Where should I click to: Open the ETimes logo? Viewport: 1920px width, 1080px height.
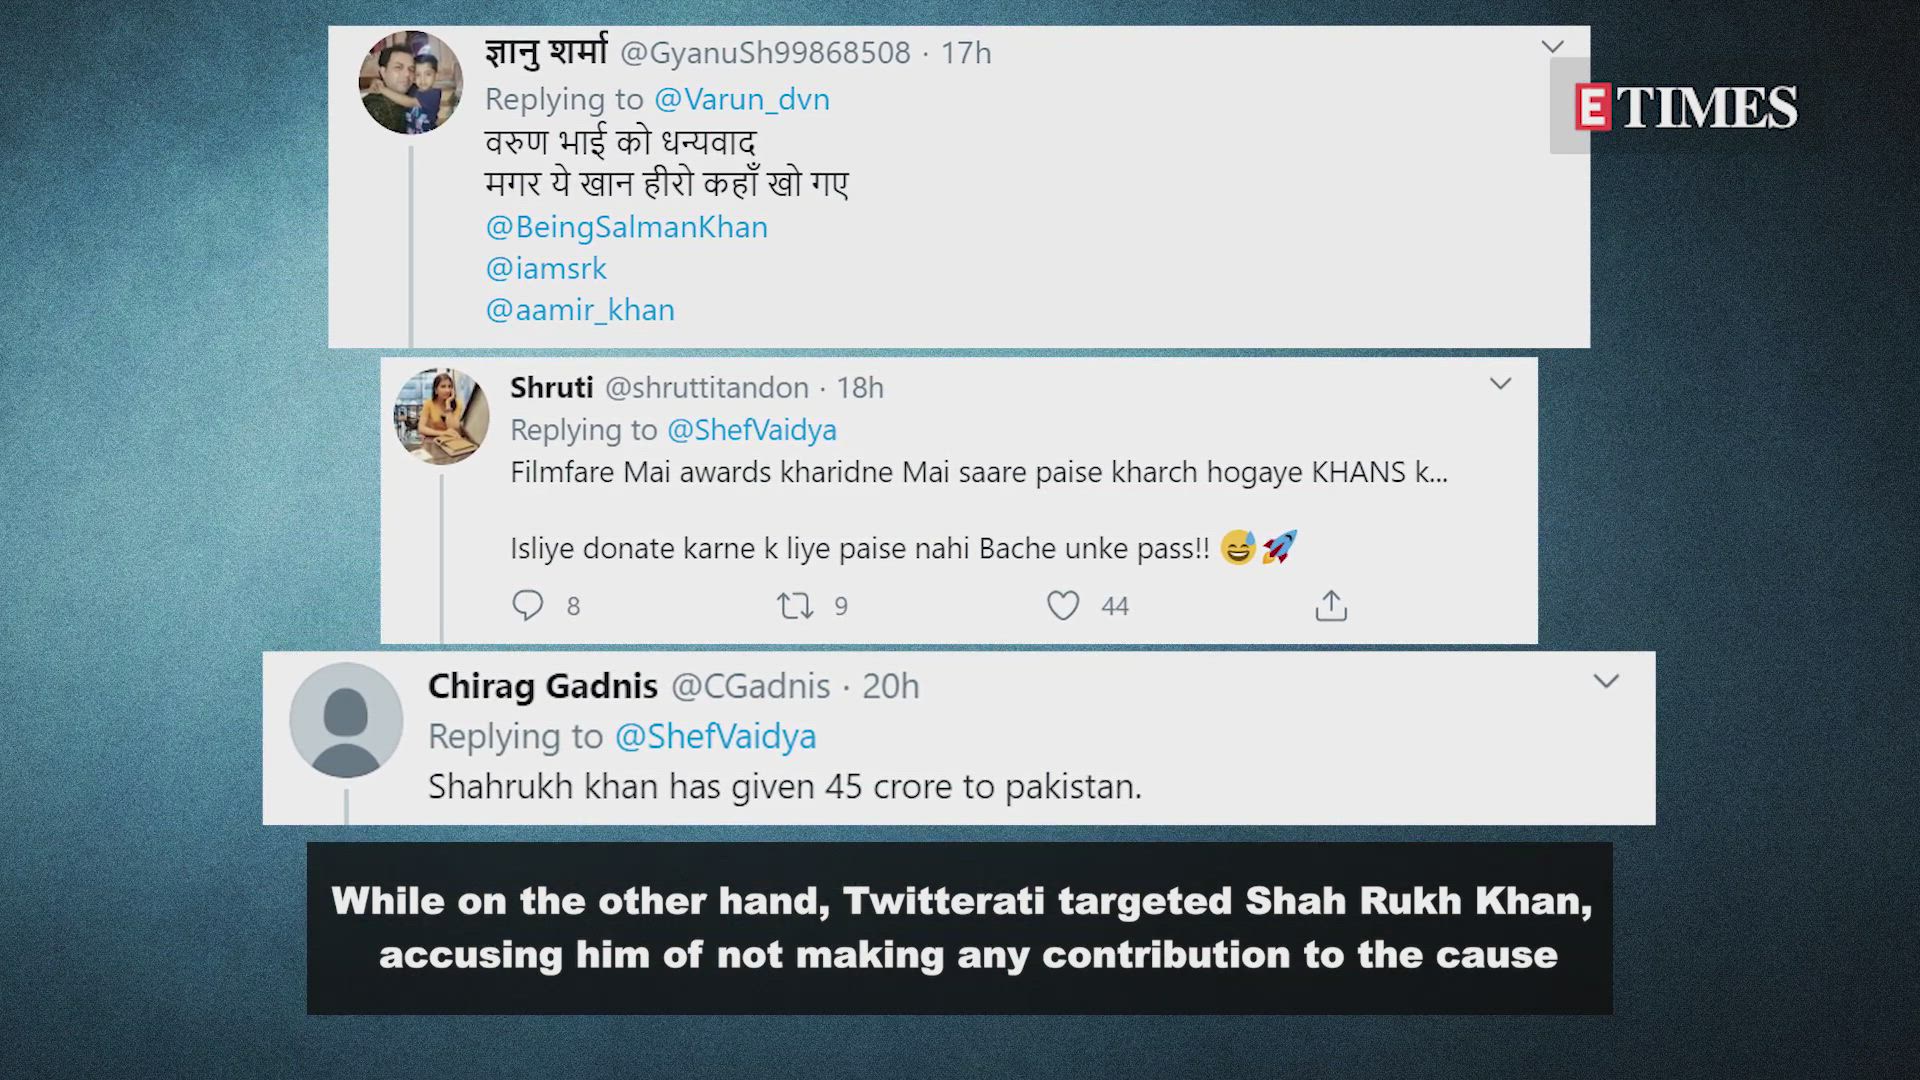pyautogui.click(x=1686, y=107)
